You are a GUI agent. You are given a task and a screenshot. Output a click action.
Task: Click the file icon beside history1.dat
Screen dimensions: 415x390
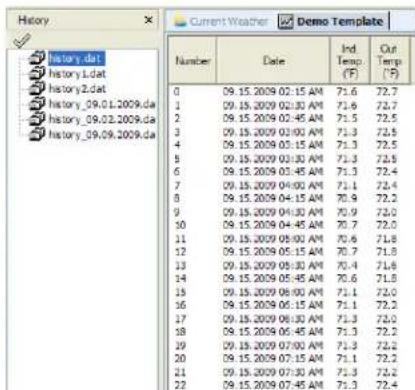37,73
